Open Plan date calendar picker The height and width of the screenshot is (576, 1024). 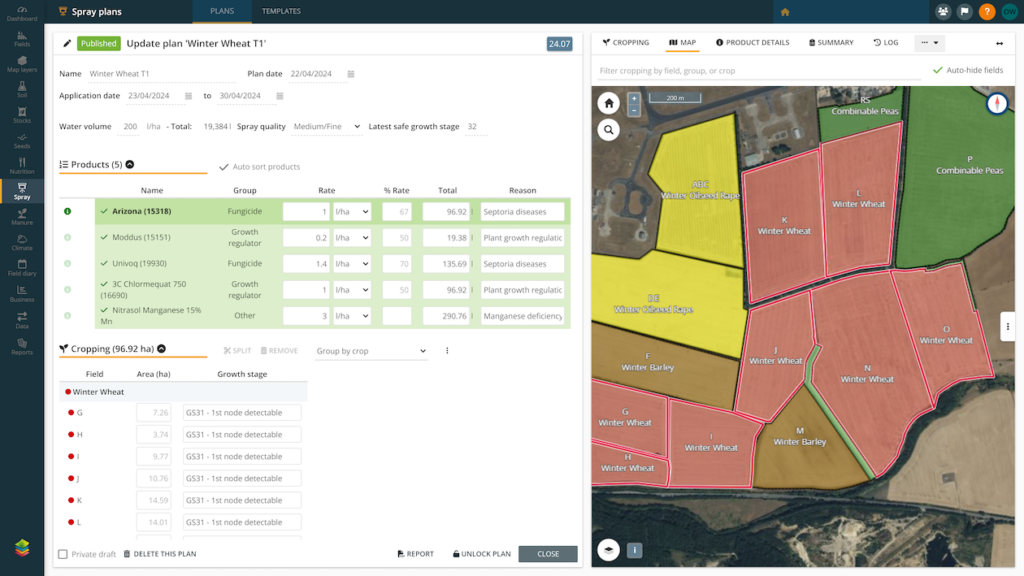coord(351,74)
